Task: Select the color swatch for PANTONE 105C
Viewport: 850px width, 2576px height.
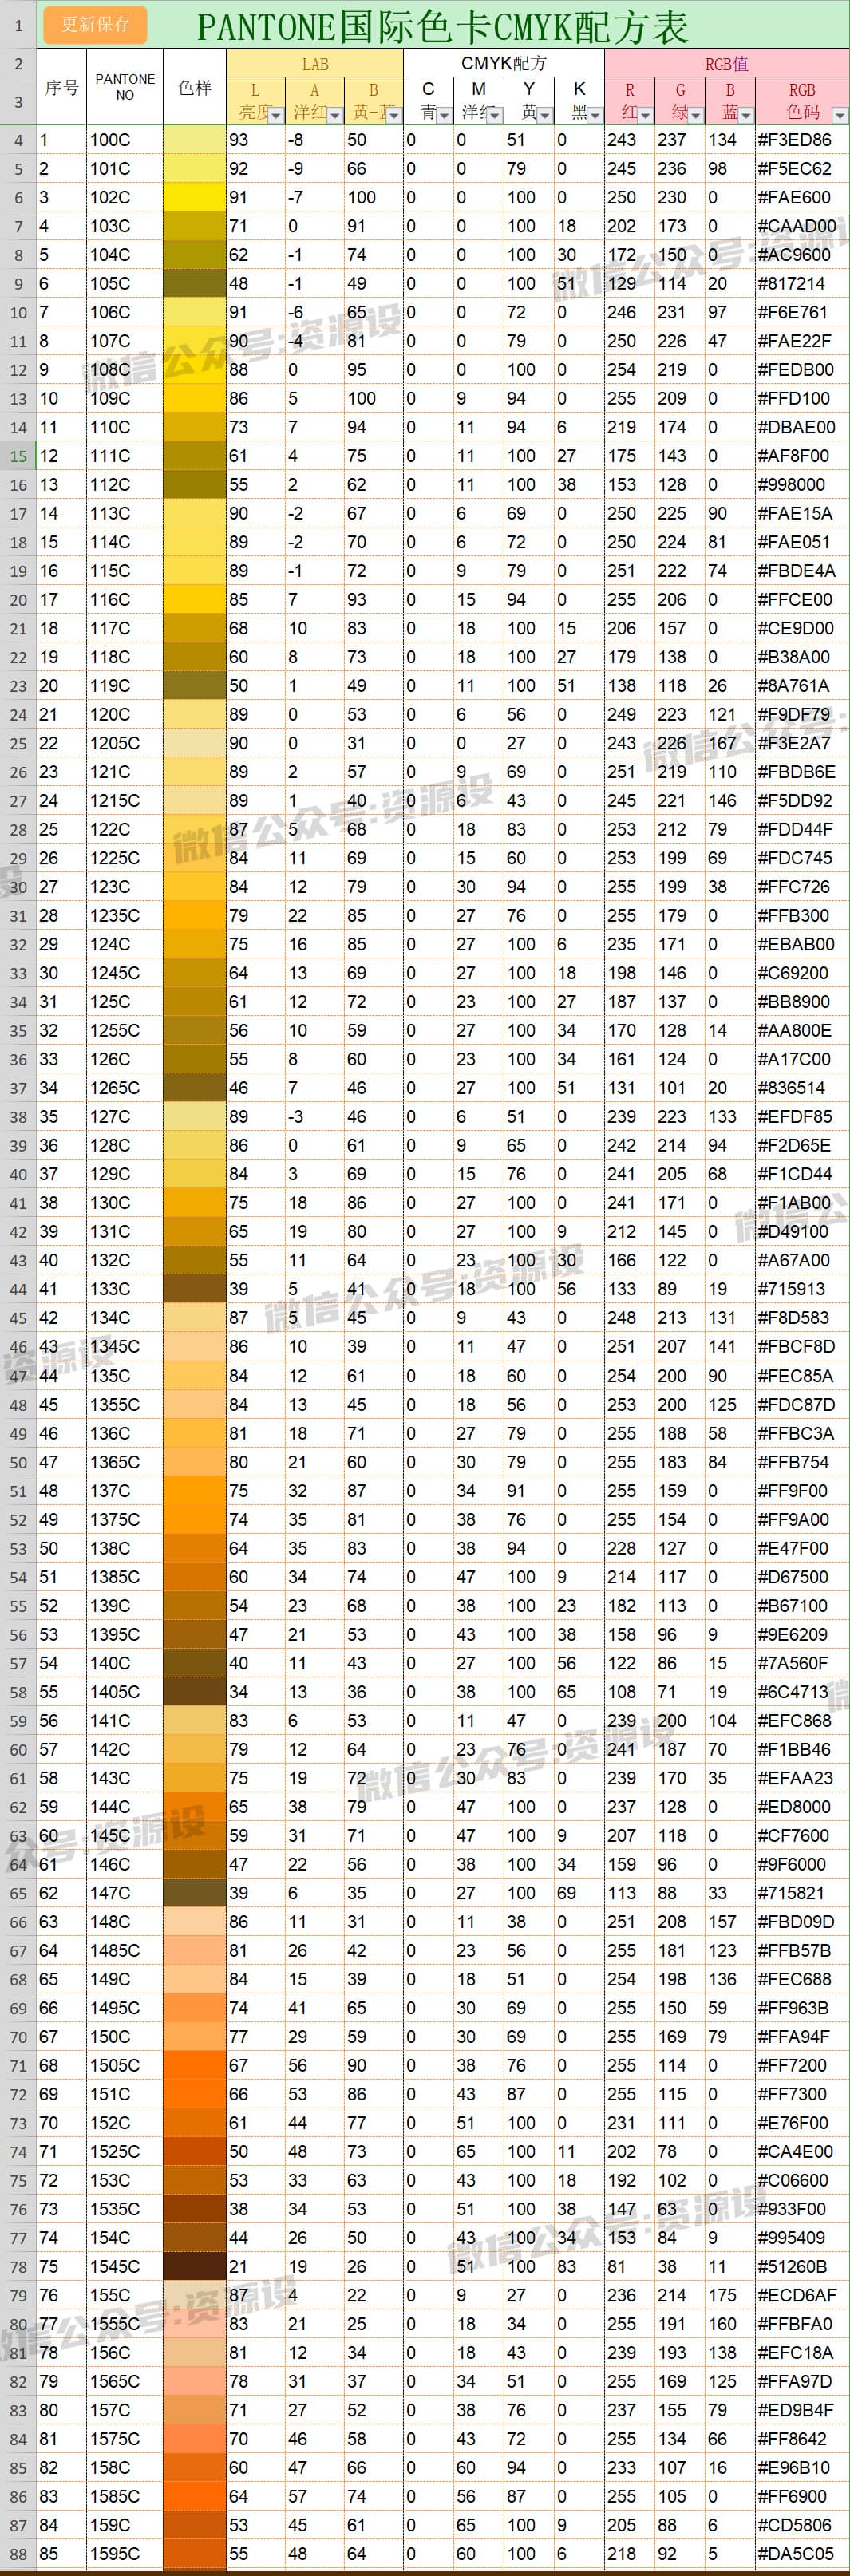Action: pyautogui.click(x=195, y=283)
